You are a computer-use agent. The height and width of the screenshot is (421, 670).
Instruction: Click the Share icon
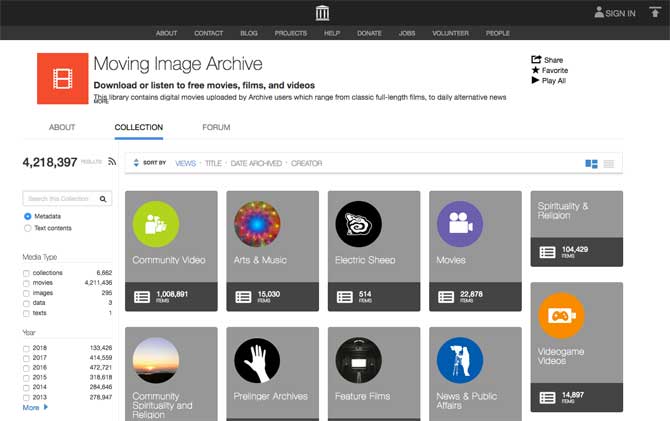(x=536, y=59)
